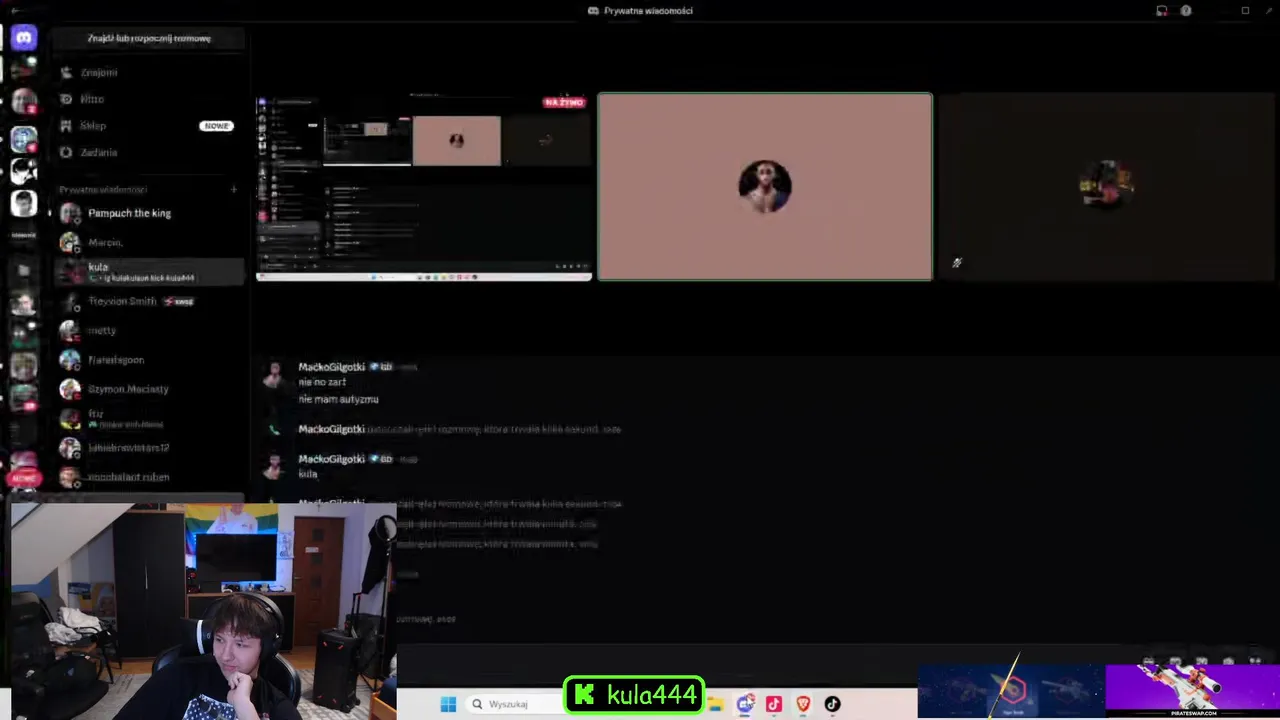The image size is (1280, 720).
Task: Select the dark participant tile on the right
Action: (x=1108, y=187)
